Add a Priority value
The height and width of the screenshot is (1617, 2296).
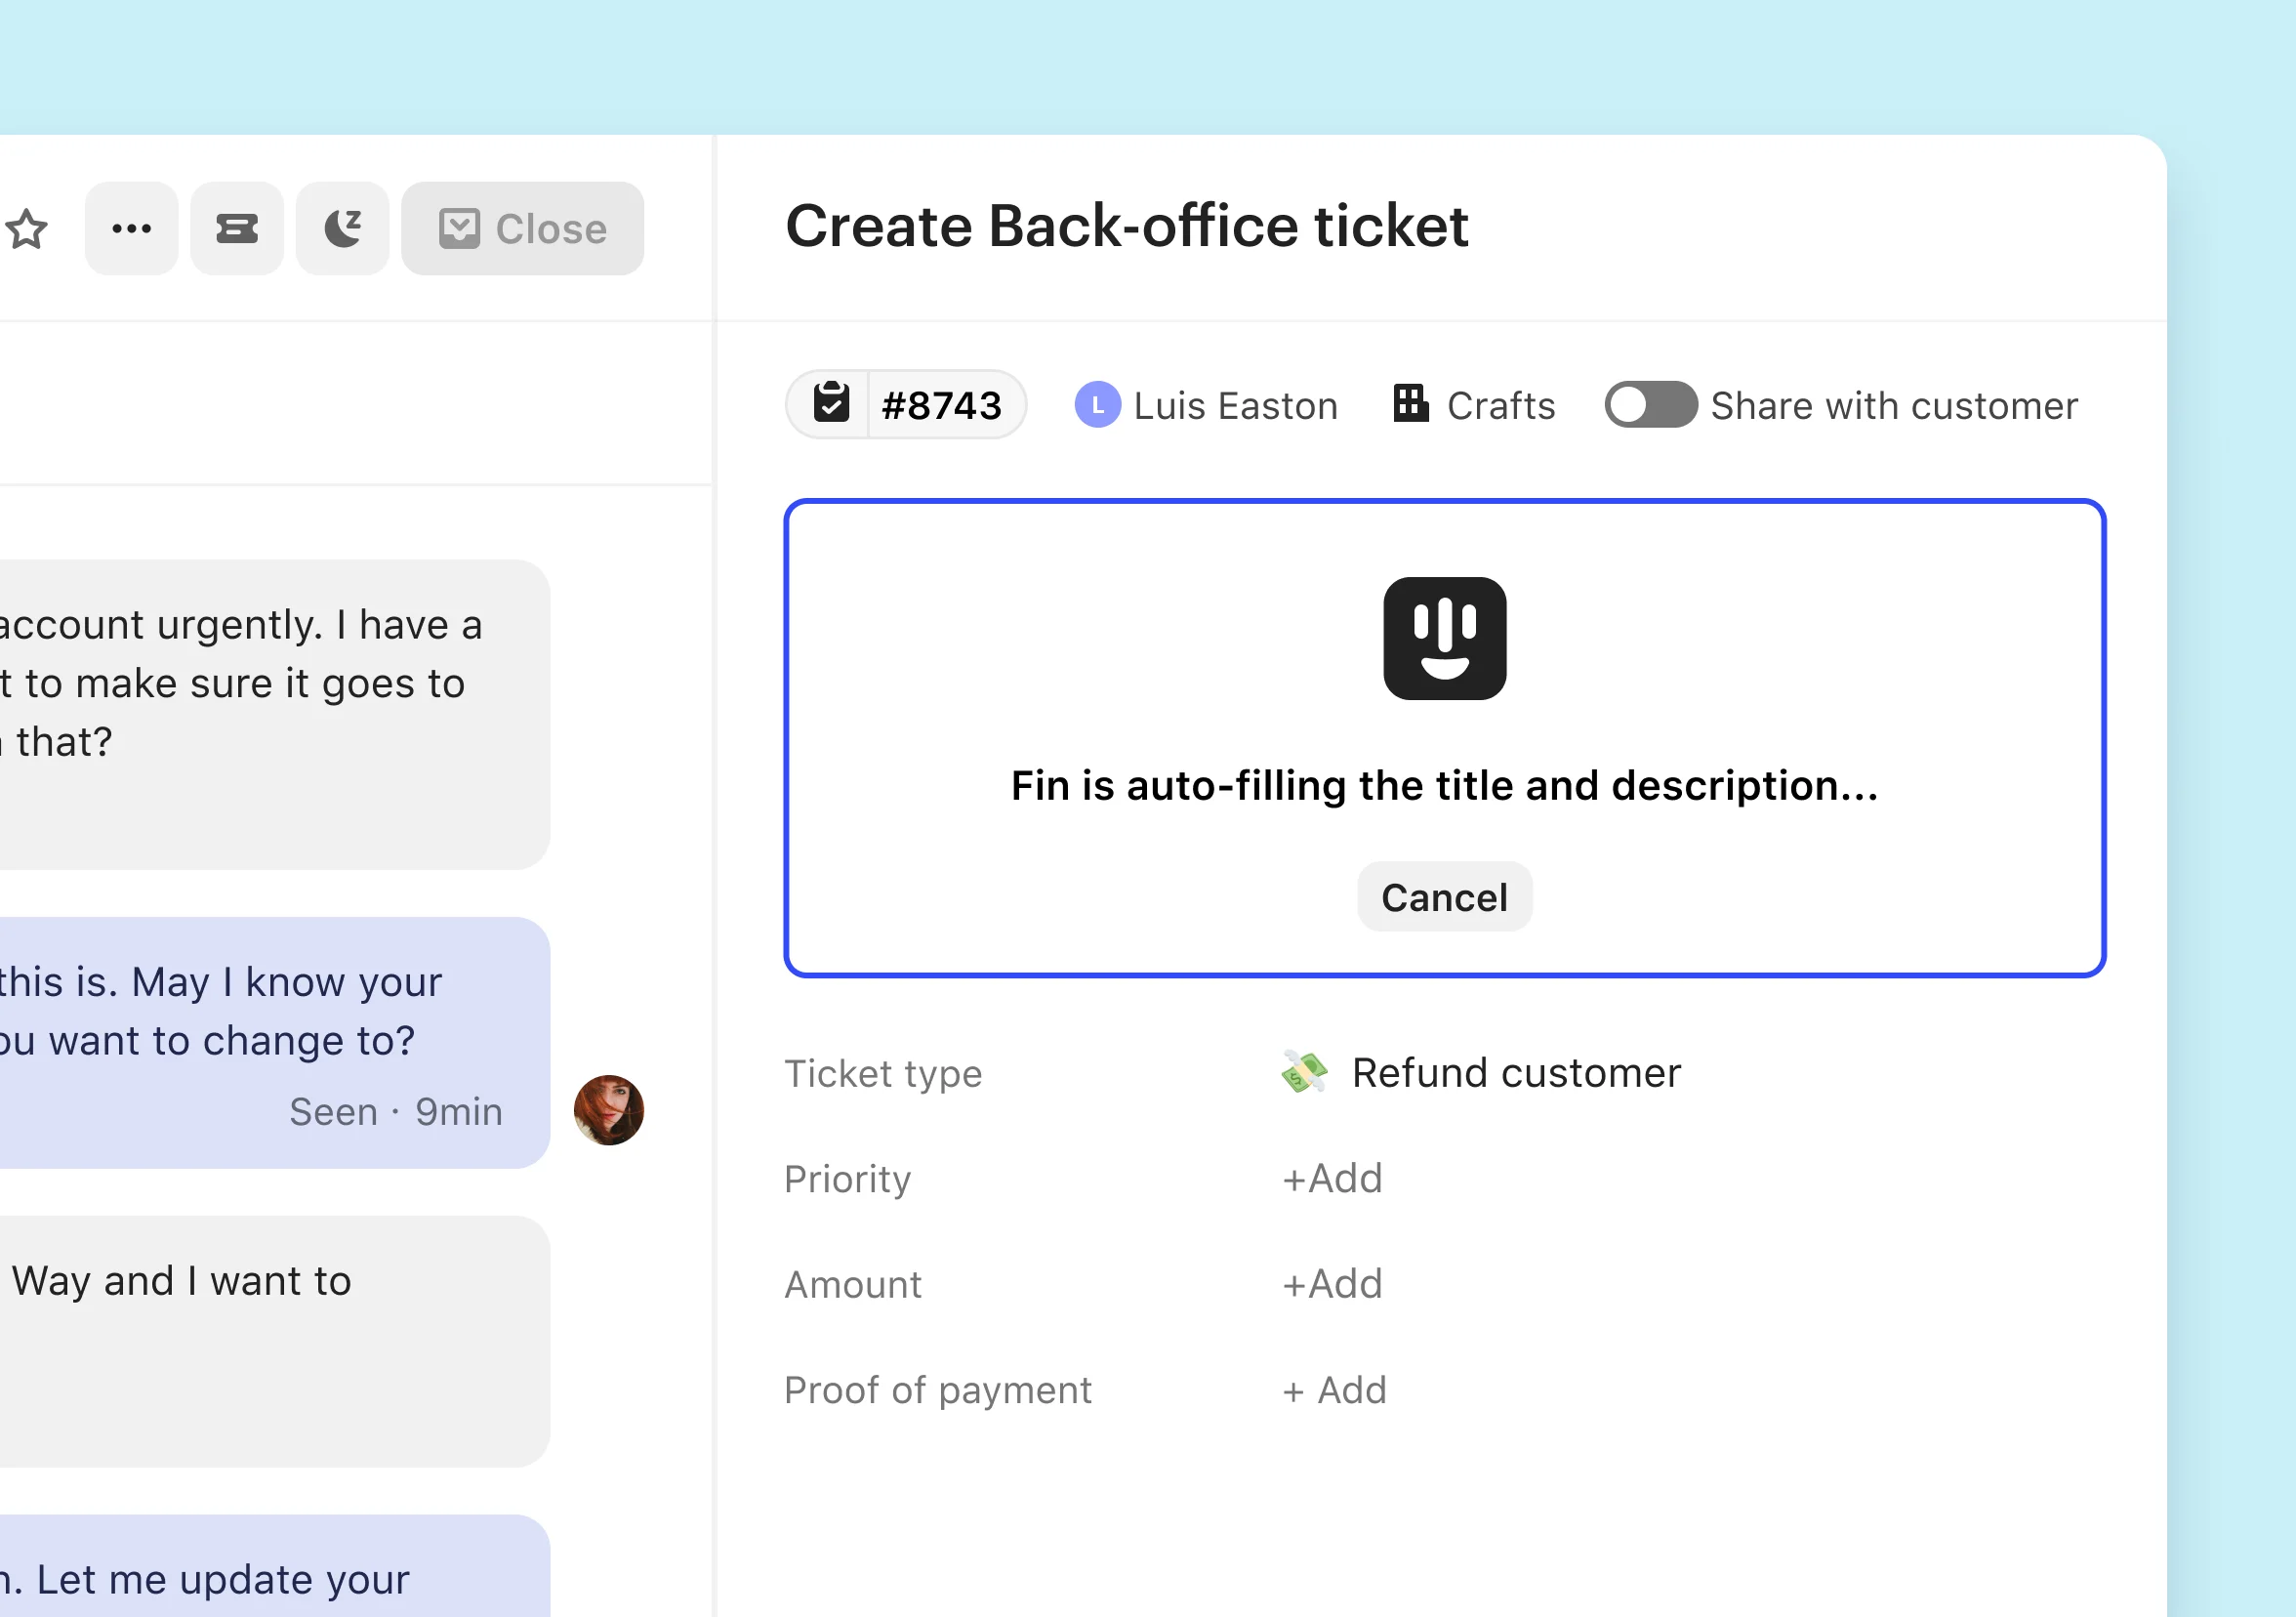(x=1332, y=1179)
